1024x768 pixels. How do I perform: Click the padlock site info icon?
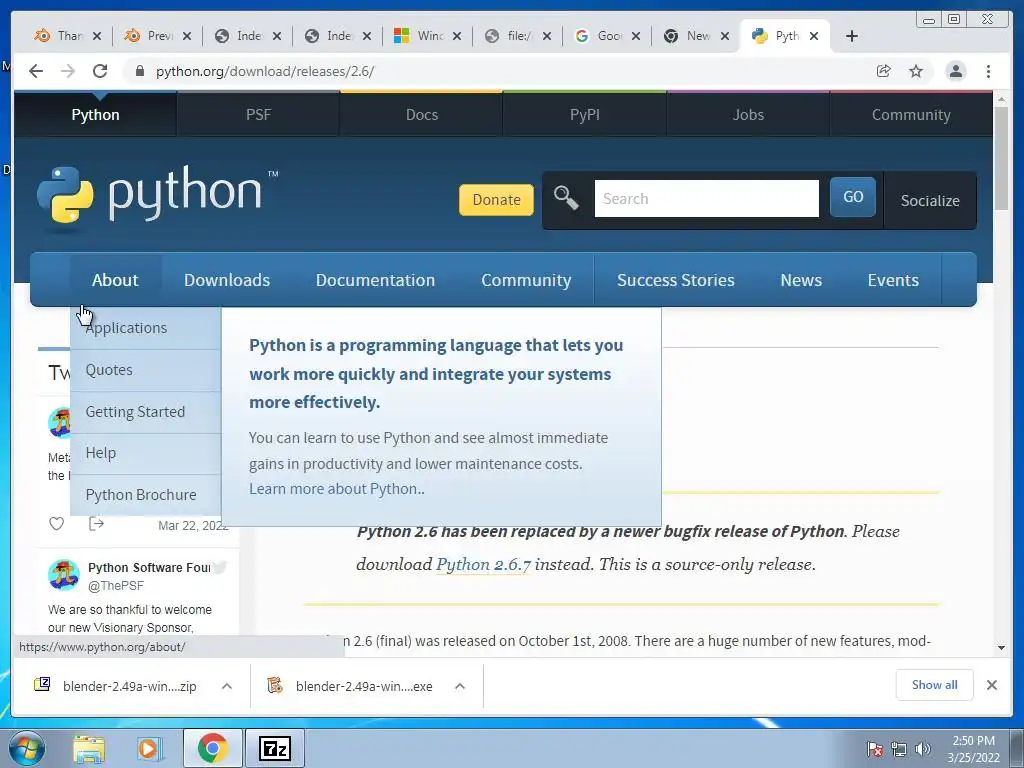[x=139, y=71]
